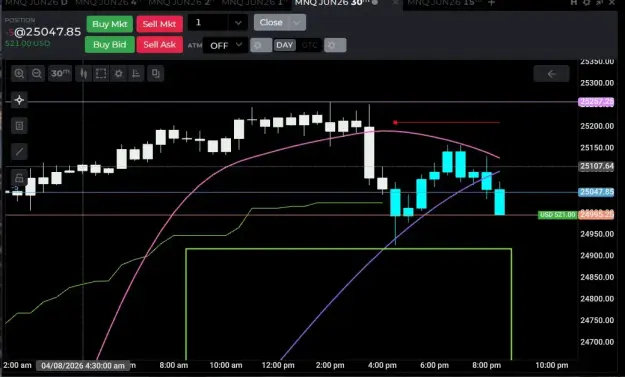625x377 pixels.
Task: Select DAY time-in-force
Action: coord(285,45)
